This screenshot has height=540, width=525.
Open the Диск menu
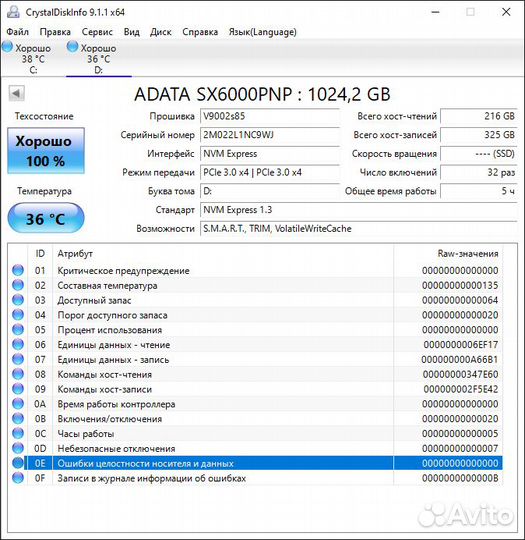click(x=161, y=32)
